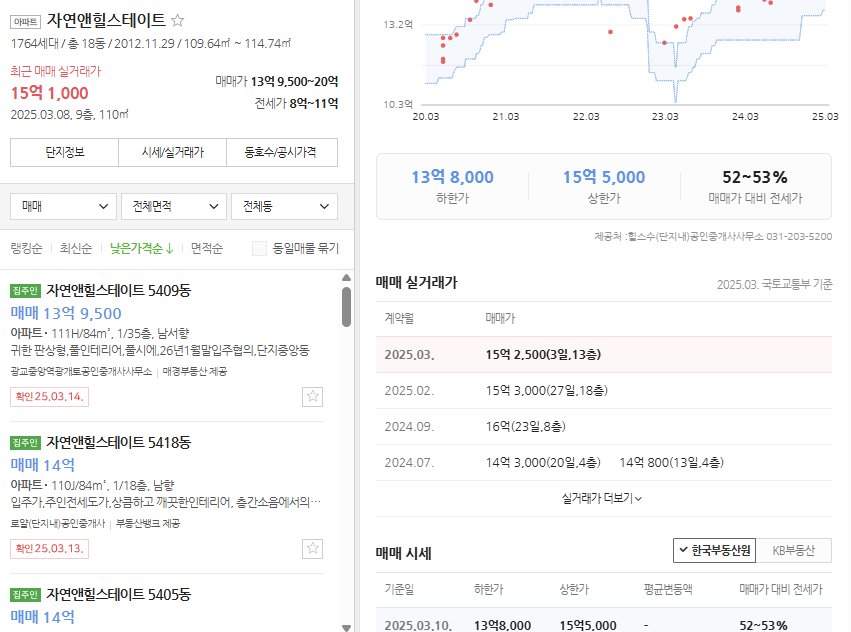
Task: Open the 단지정보 tab
Action: click(65, 152)
